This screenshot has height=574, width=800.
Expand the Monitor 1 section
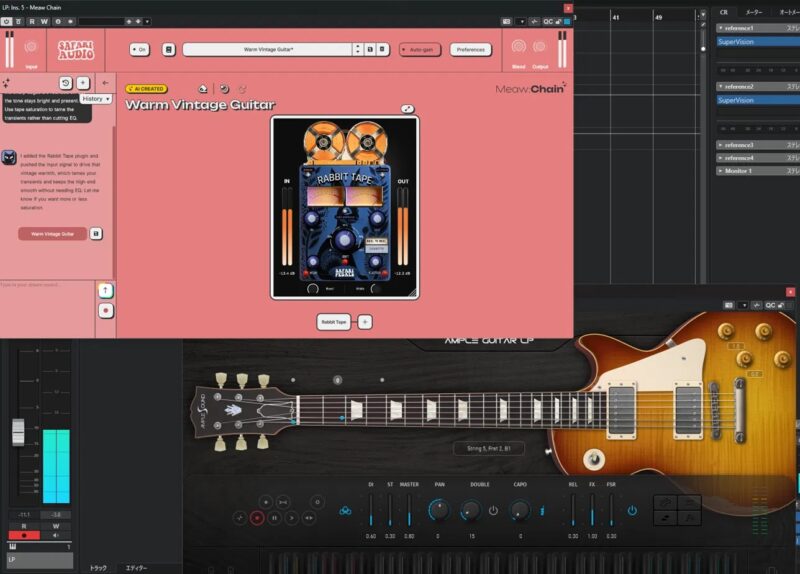click(720, 171)
